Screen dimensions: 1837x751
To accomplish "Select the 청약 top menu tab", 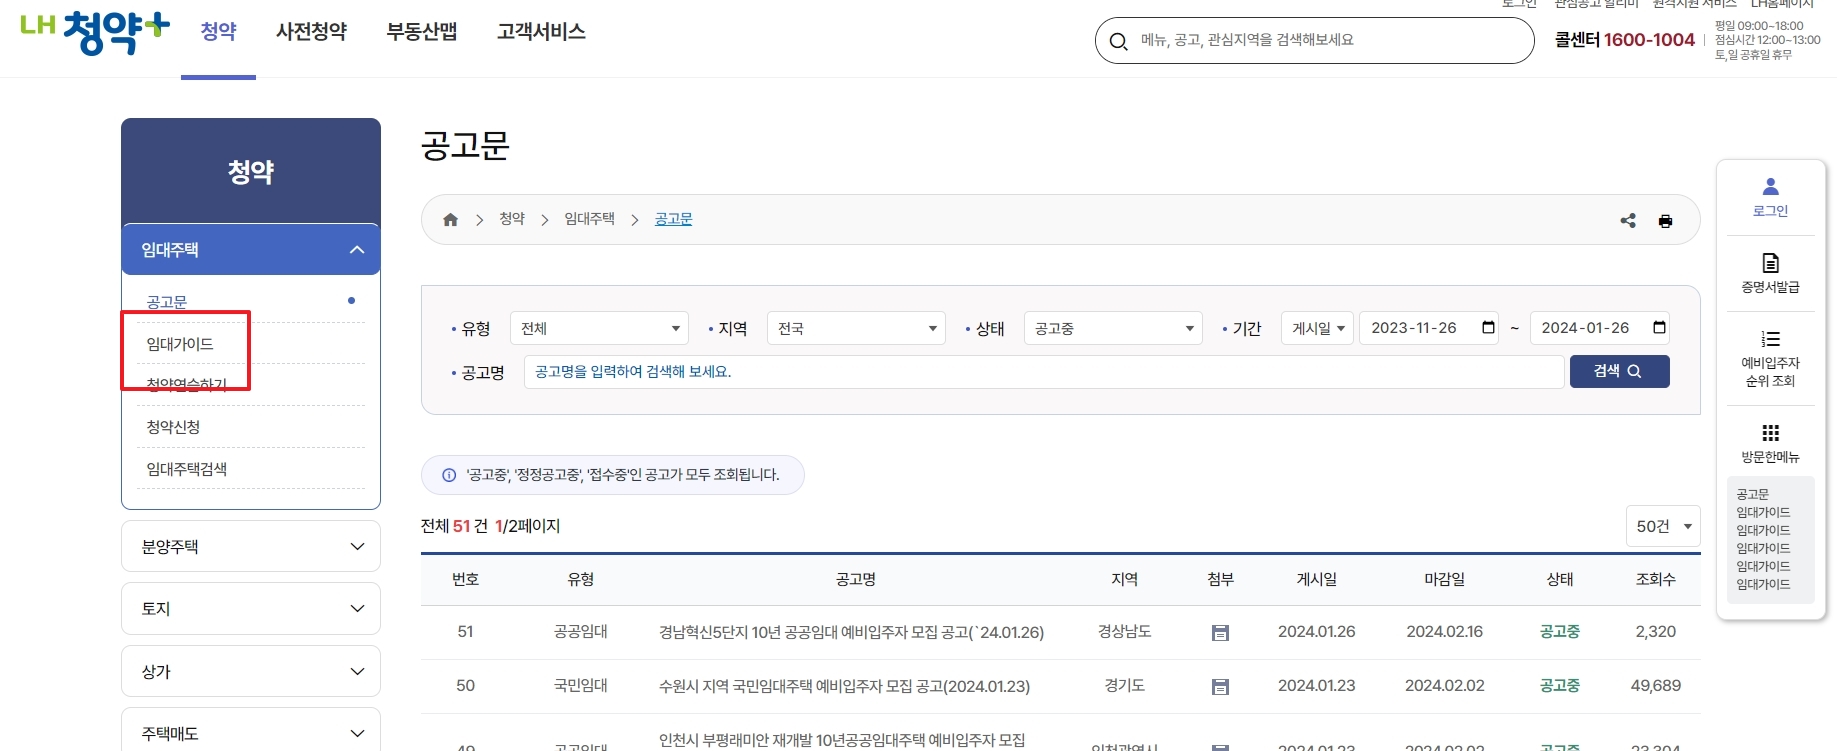I will [x=218, y=32].
